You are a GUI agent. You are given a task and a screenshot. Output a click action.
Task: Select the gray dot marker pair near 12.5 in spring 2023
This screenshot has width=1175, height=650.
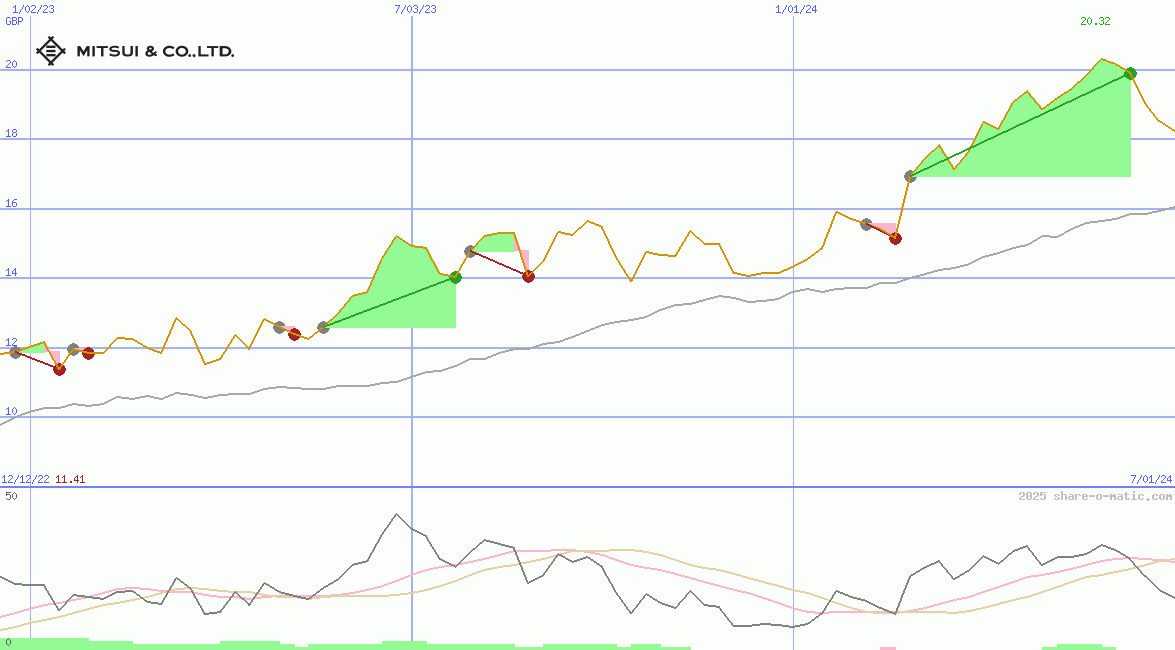coord(280,326)
